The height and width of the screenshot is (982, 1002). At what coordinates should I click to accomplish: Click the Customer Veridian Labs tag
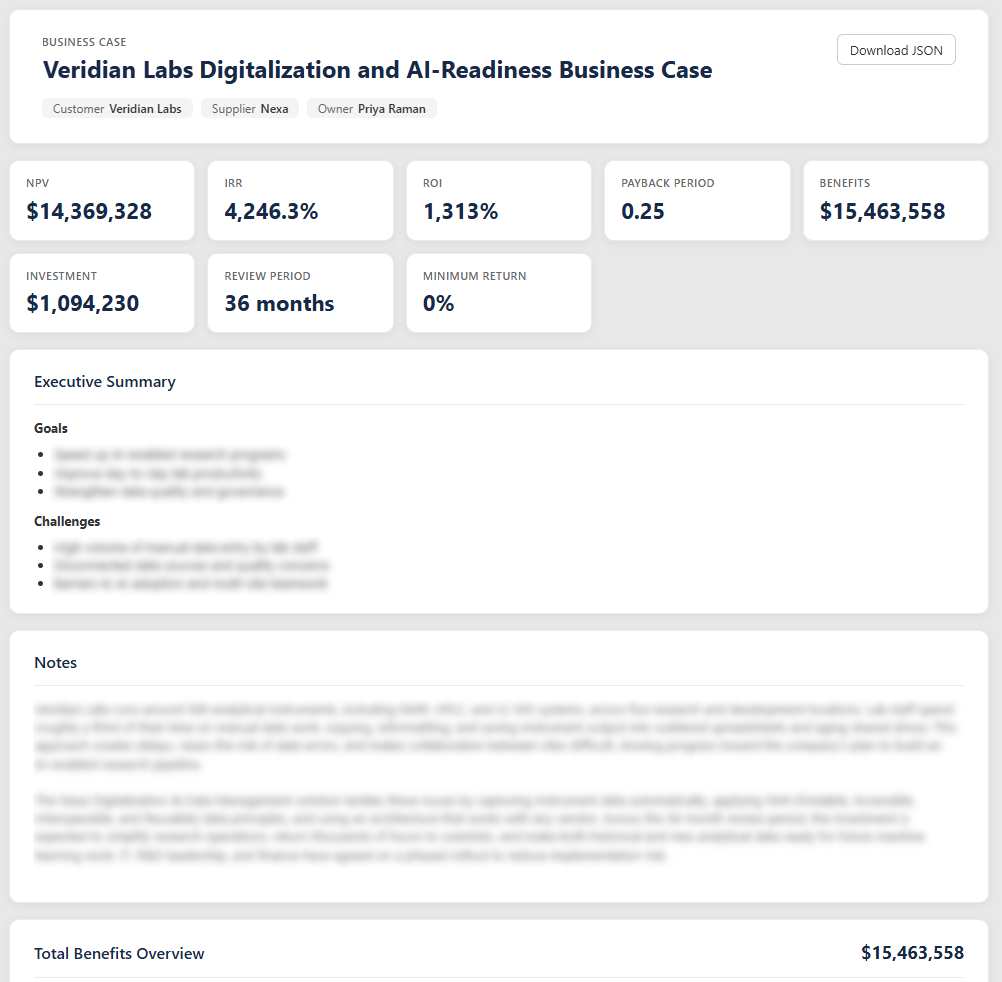[x=117, y=109]
